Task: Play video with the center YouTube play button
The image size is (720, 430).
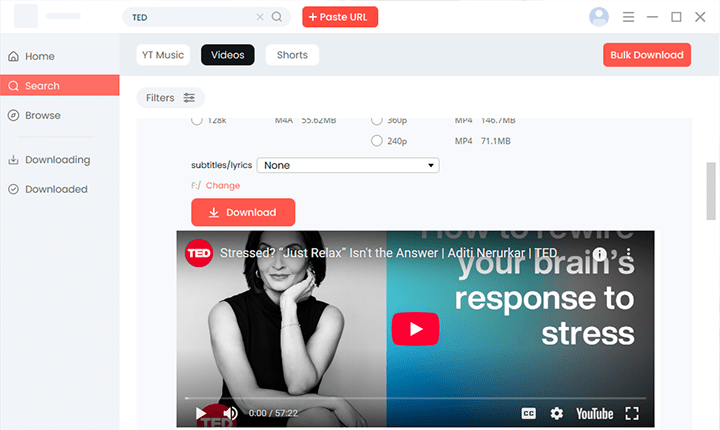Action: click(415, 329)
